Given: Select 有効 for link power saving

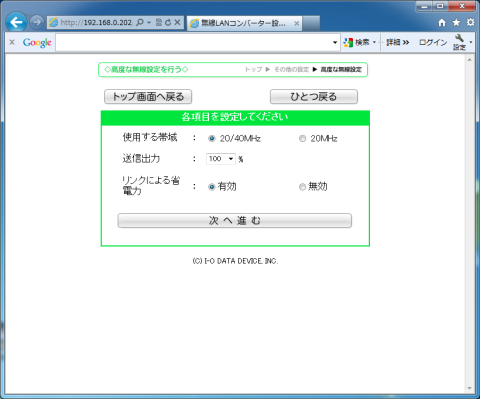Looking at the screenshot, I should click(x=212, y=187).
